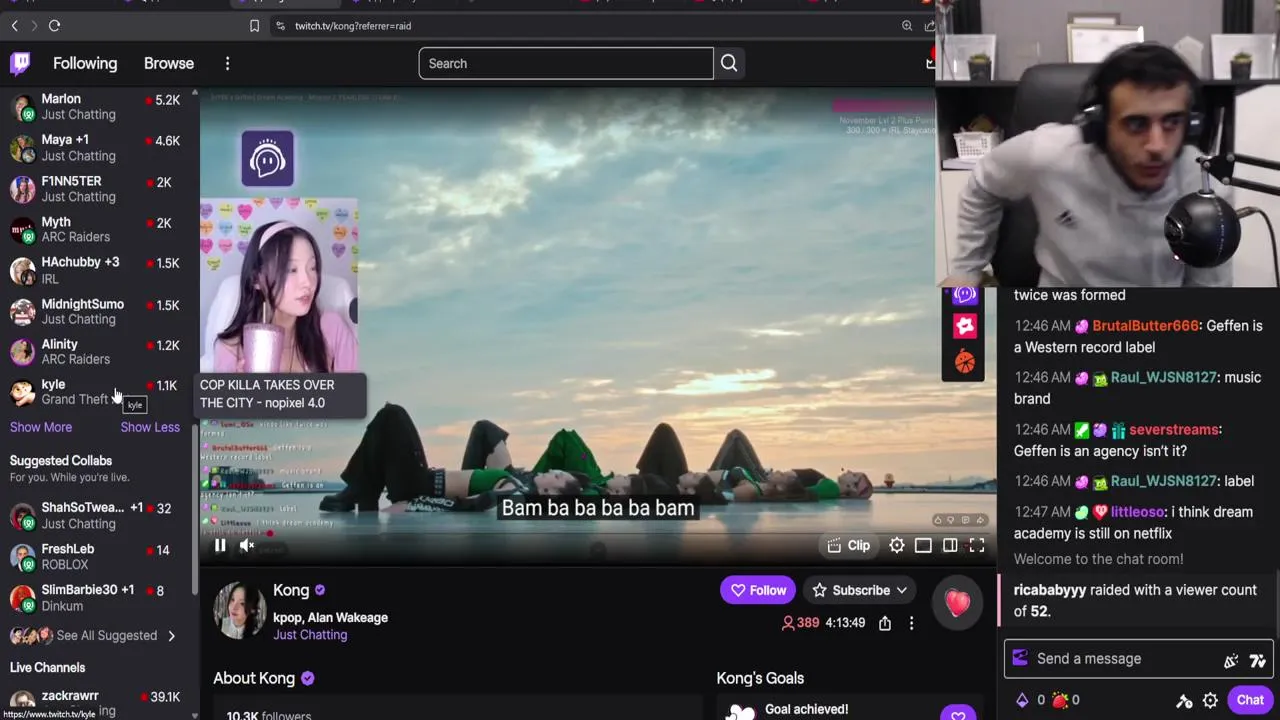Follow the Kong channel

point(758,590)
